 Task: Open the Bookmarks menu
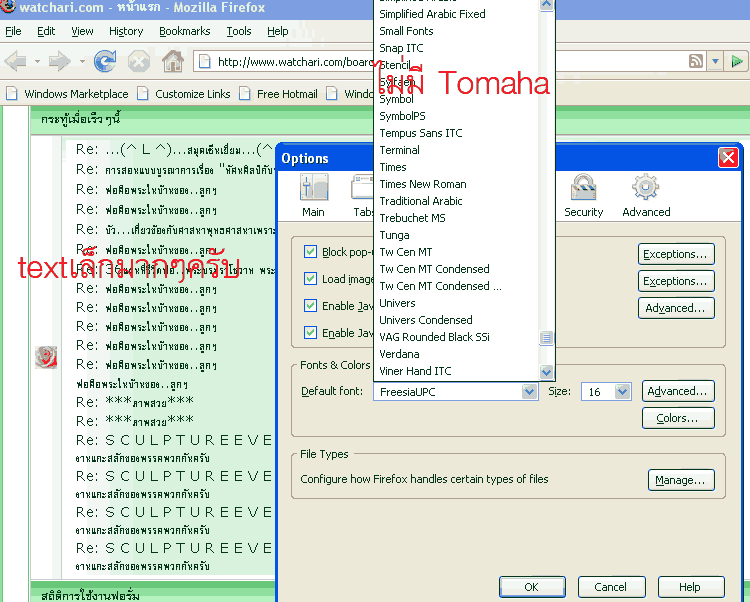point(185,31)
